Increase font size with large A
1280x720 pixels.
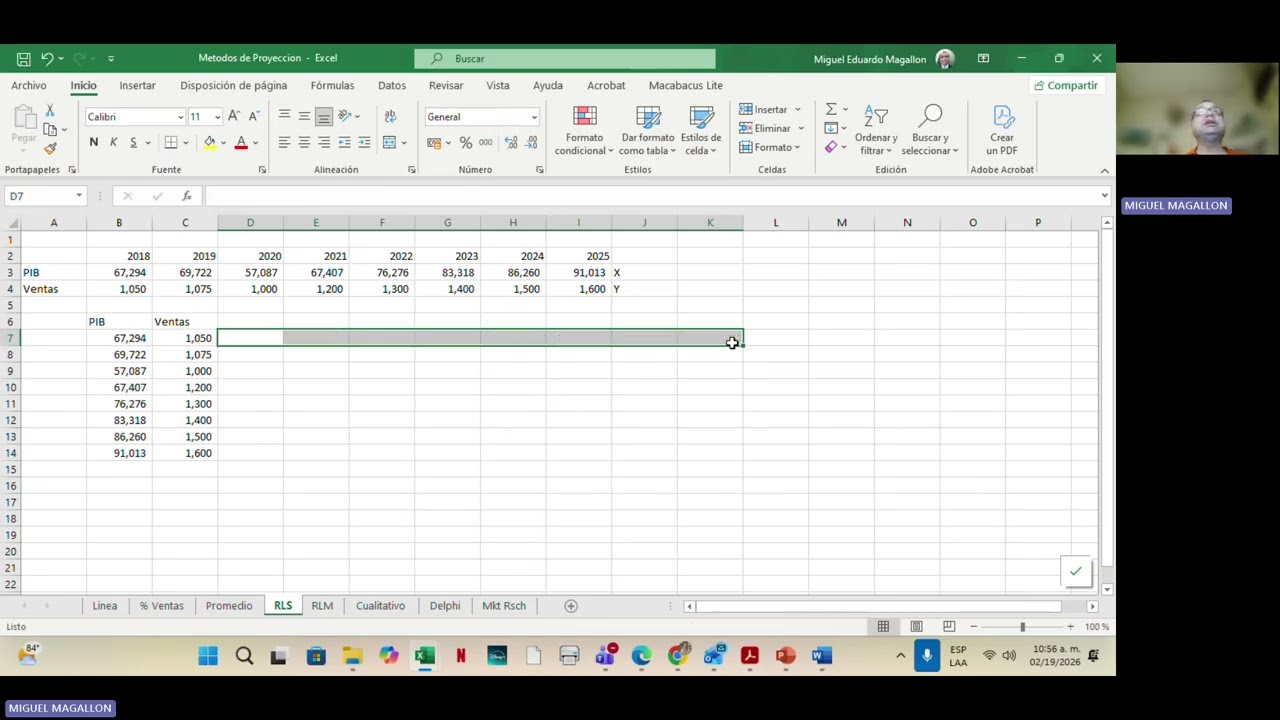click(233, 117)
